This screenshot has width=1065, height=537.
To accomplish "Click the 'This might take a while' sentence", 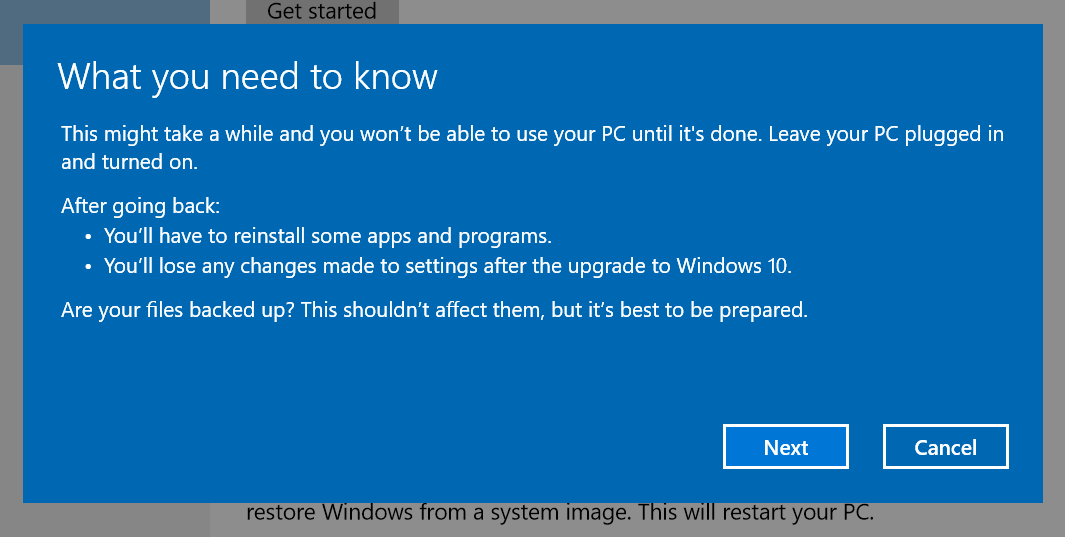I will 412,134.
